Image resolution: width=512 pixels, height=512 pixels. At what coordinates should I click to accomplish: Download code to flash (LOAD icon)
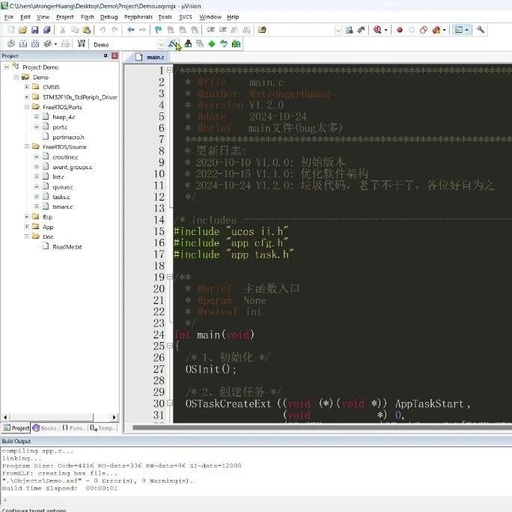81,44
